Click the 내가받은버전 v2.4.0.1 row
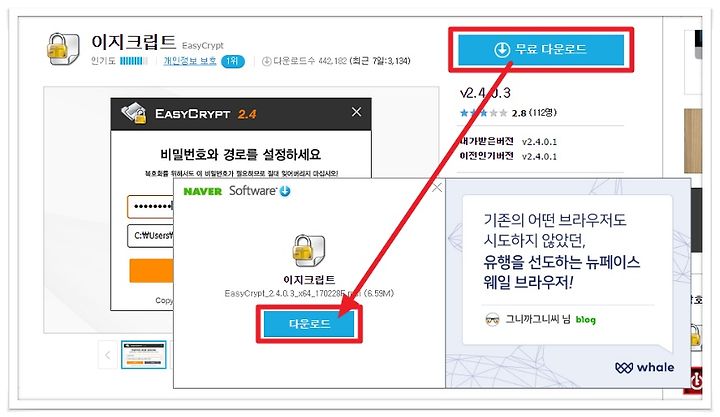 pyautogui.click(x=508, y=141)
